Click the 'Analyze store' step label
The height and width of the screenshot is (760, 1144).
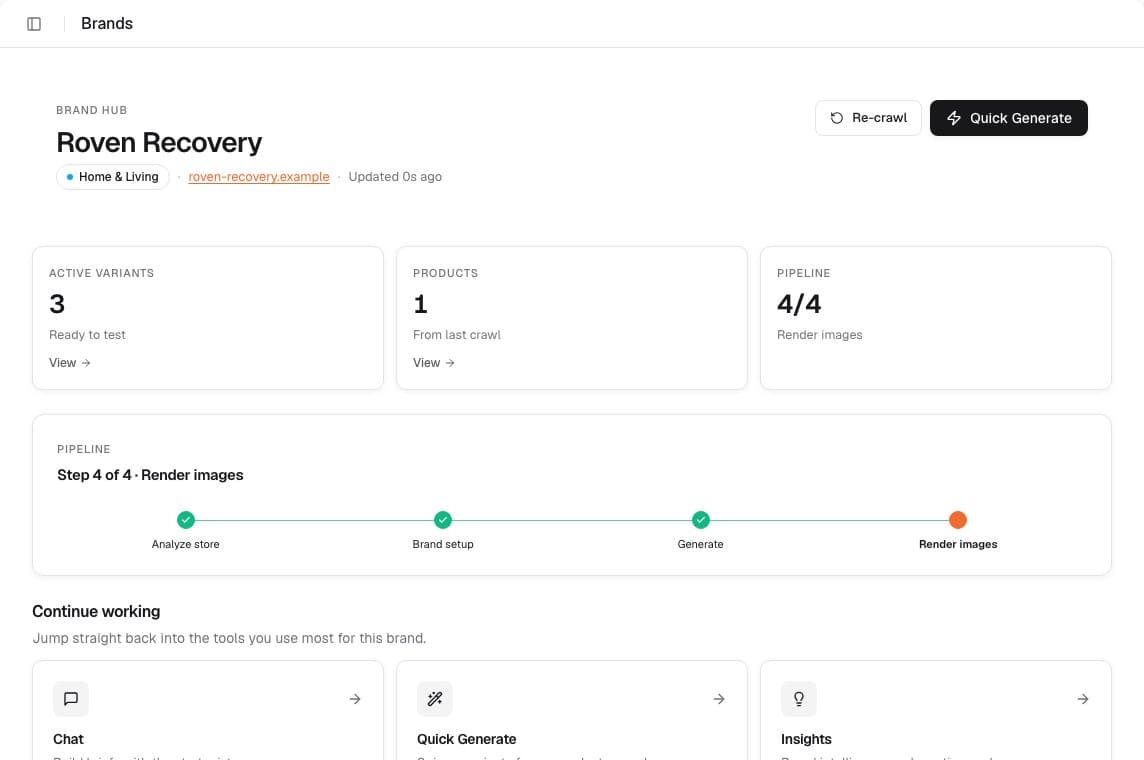click(185, 544)
